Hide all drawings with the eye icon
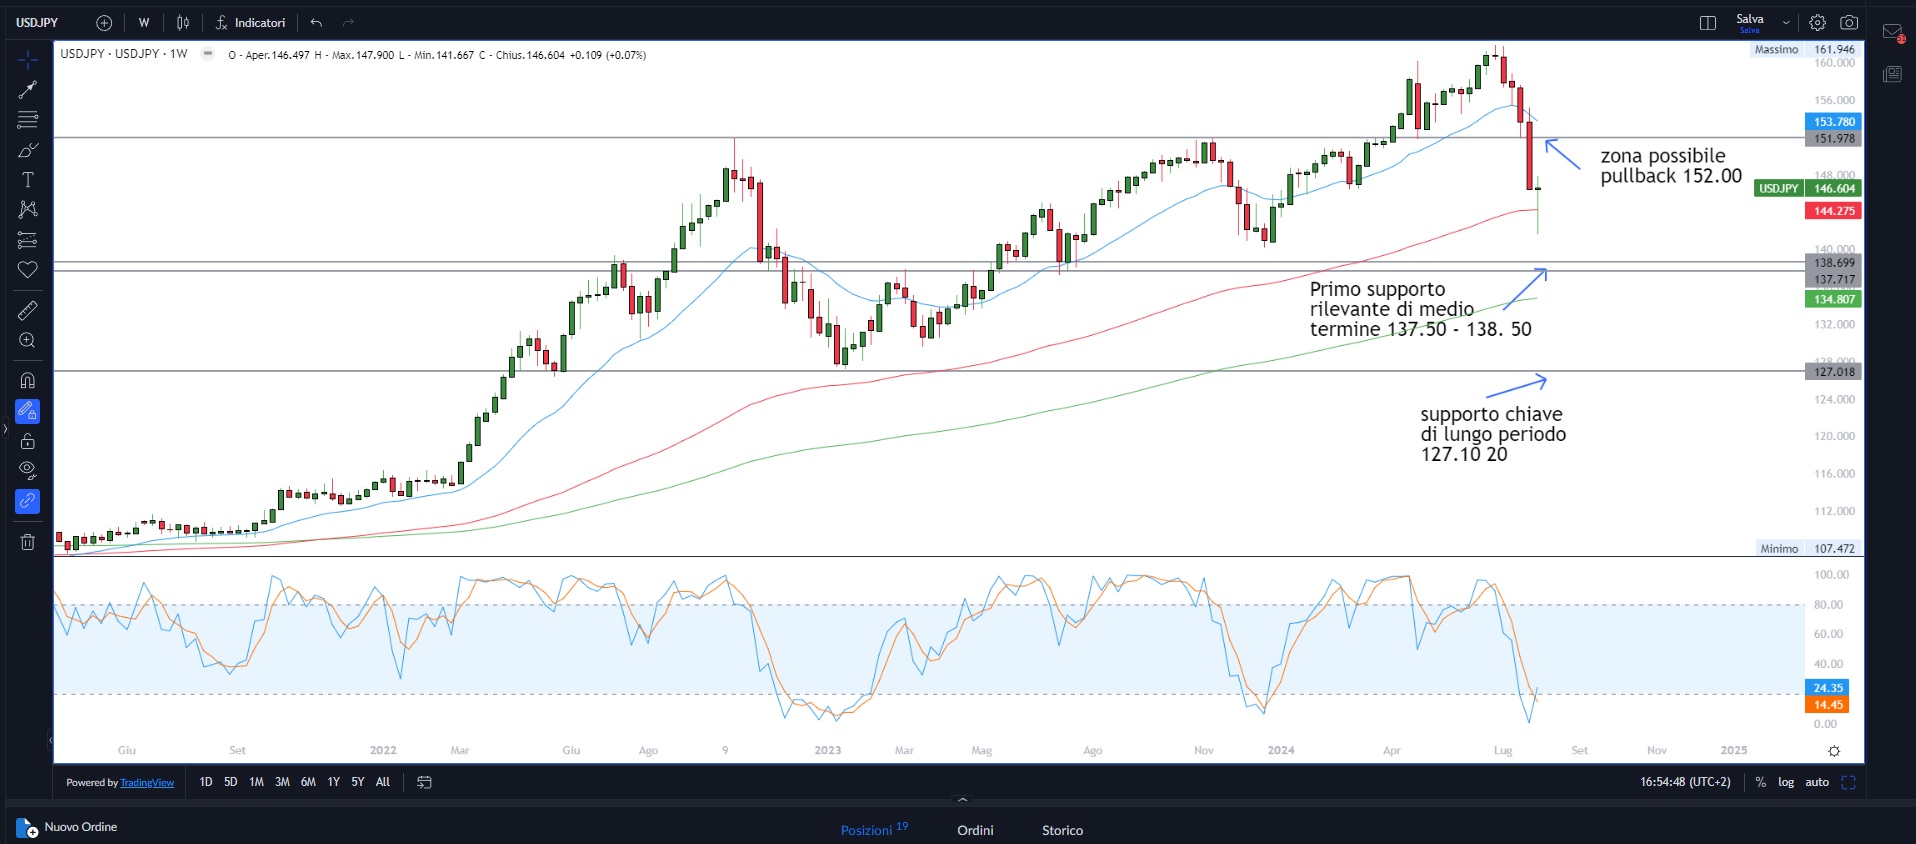The image size is (1916, 844). coord(27,470)
